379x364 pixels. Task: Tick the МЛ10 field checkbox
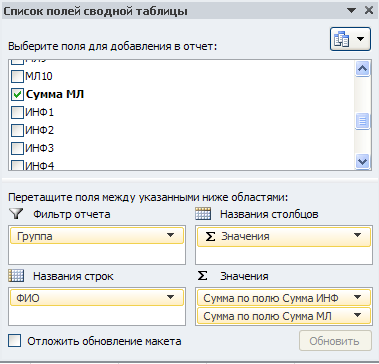(x=17, y=77)
